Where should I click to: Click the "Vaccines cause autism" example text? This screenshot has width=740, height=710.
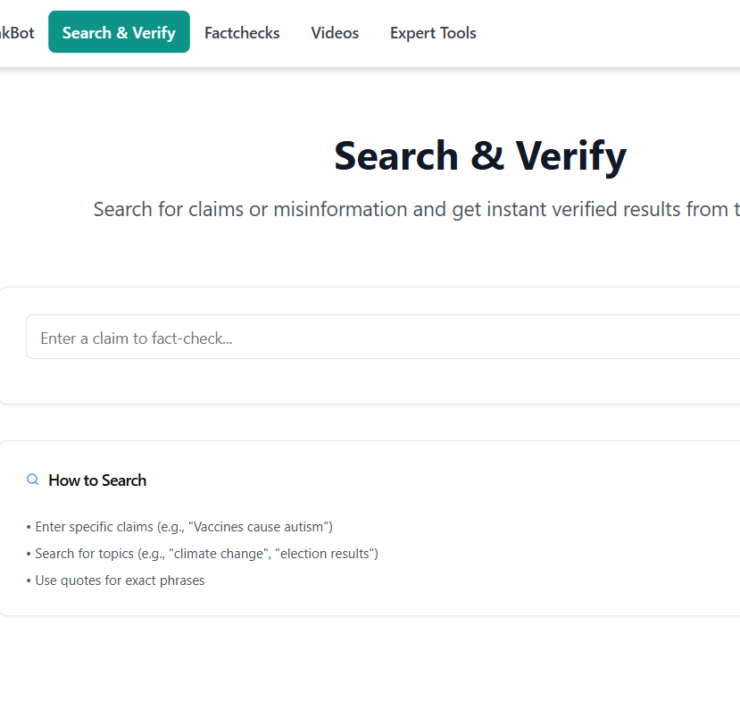[260, 526]
